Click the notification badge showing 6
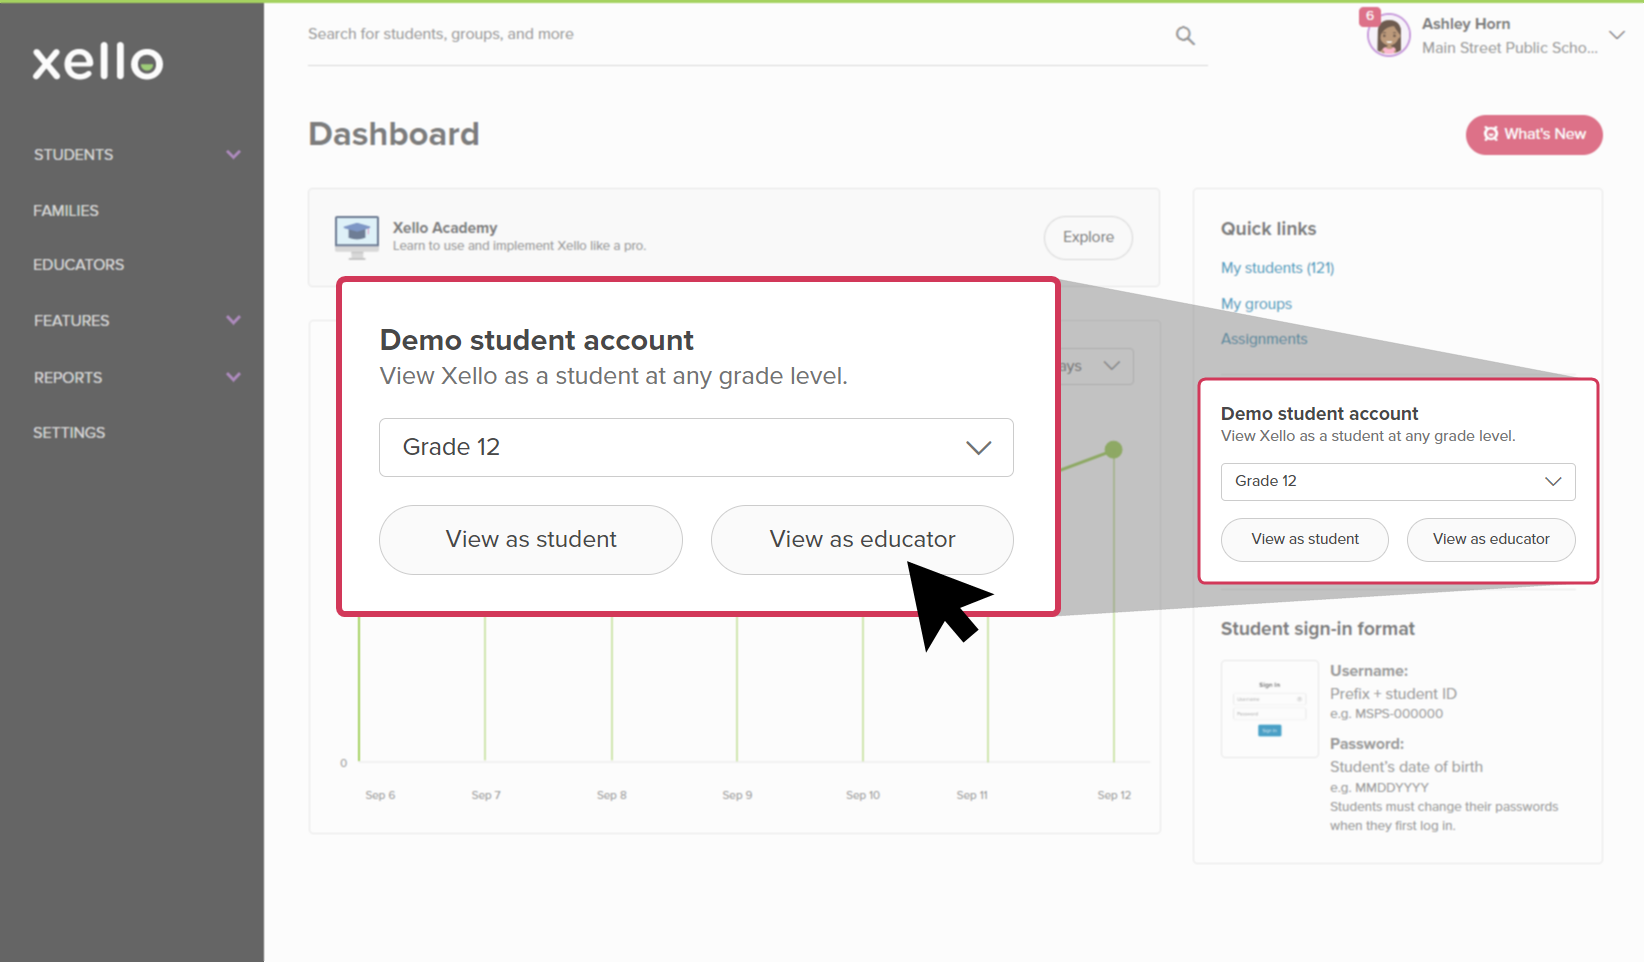 tap(1370, 16)
